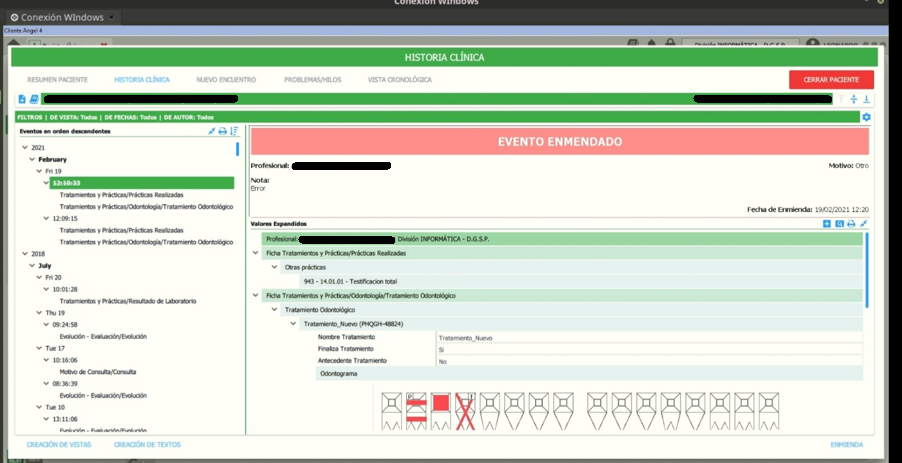
Task: Open the Nuevo Encuentro tab
Action: [x=226, y=80]
